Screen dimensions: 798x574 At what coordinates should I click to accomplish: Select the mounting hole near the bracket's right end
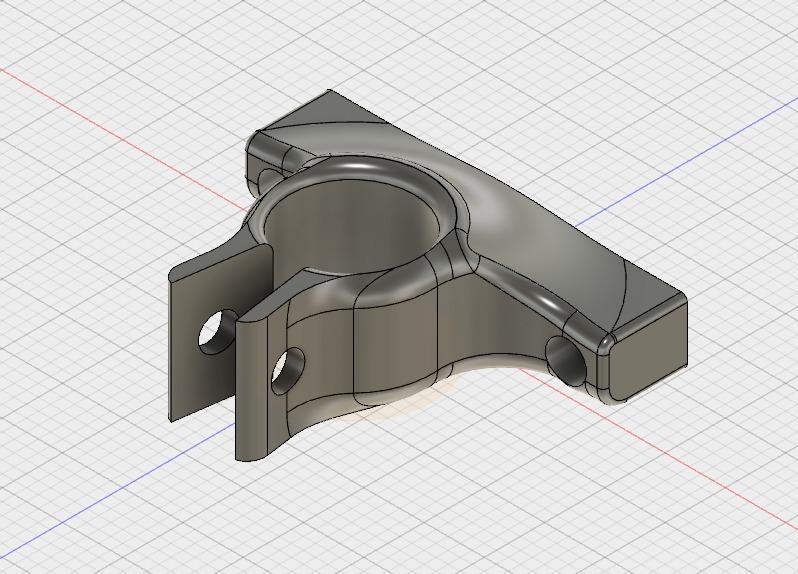(566, 361)
